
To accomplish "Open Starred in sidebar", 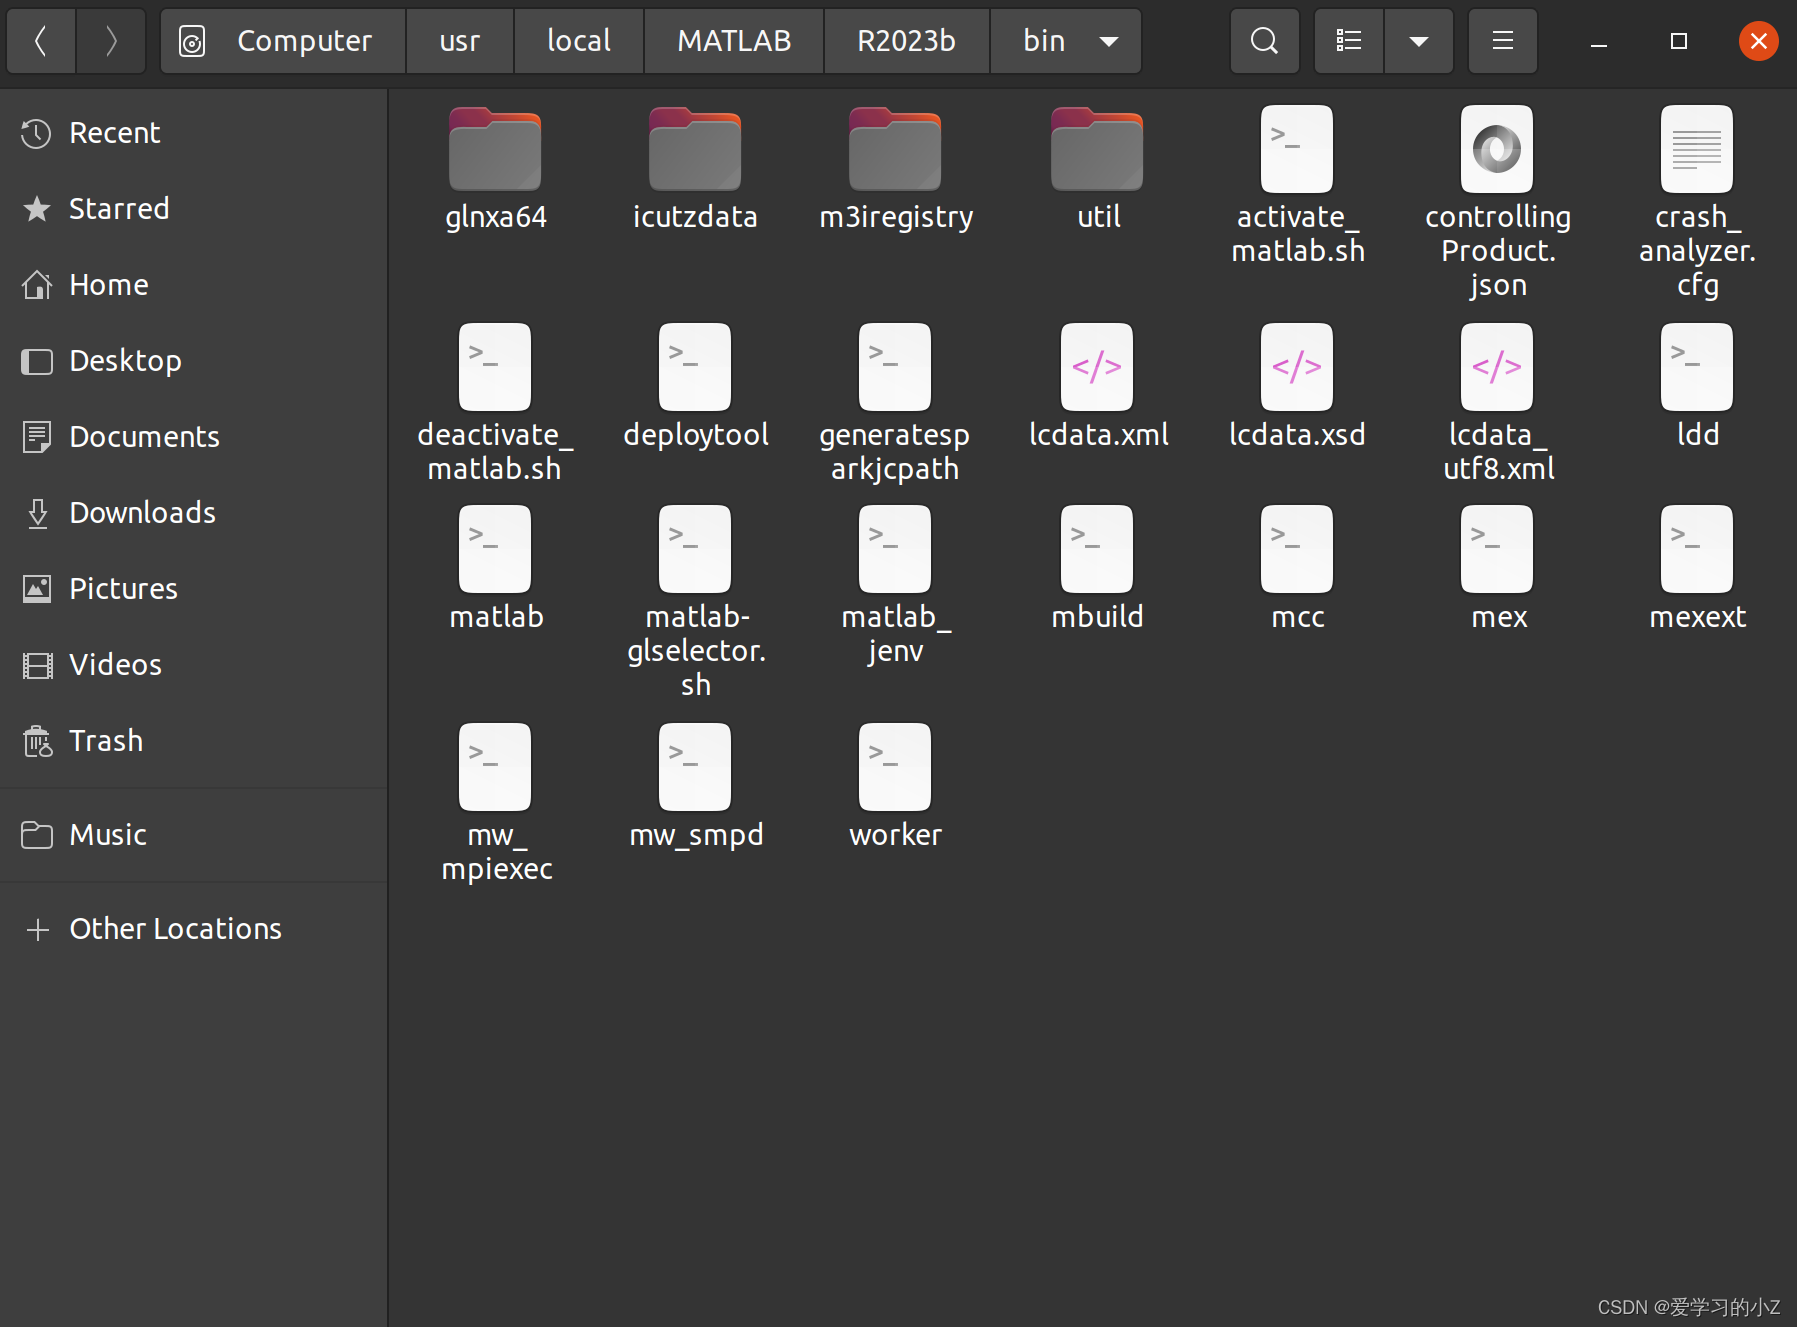I will click(x=194, y=209).
